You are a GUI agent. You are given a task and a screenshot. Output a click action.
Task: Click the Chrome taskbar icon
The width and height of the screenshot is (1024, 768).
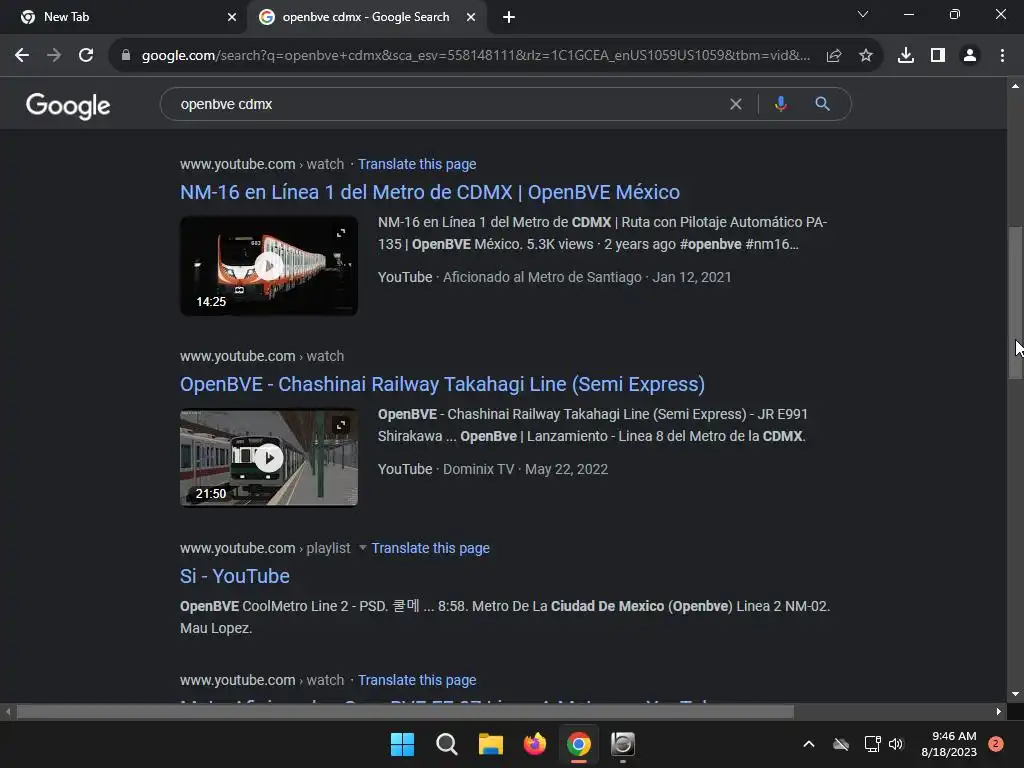[x=579, y=744]
